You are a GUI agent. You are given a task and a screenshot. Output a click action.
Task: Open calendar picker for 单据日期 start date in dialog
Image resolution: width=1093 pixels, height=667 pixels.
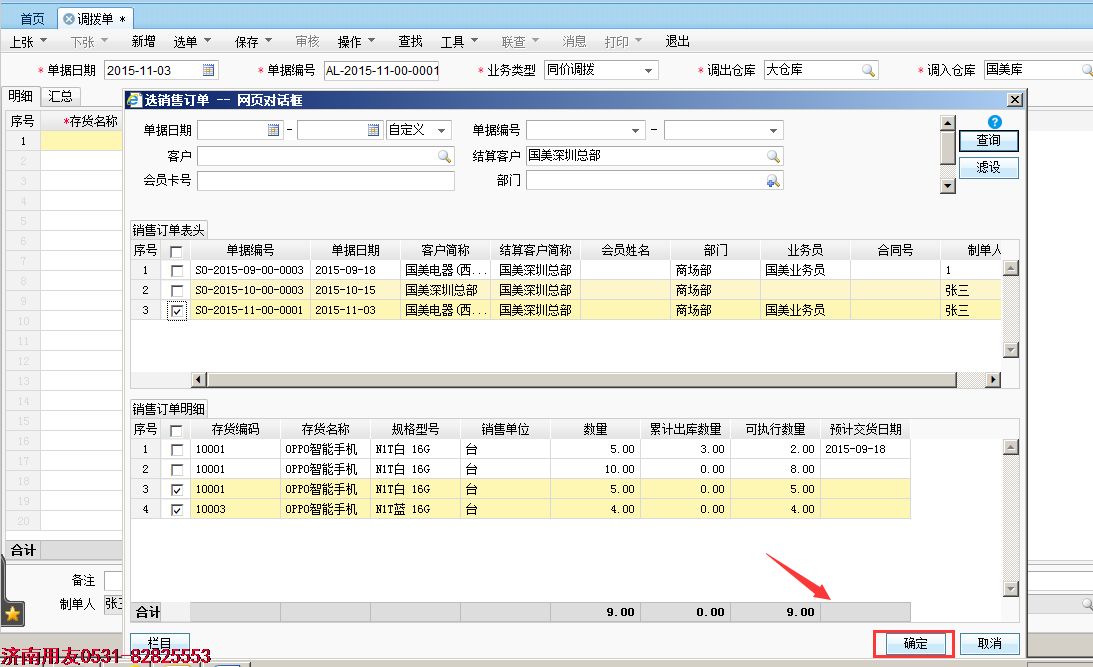coord(273,130)
